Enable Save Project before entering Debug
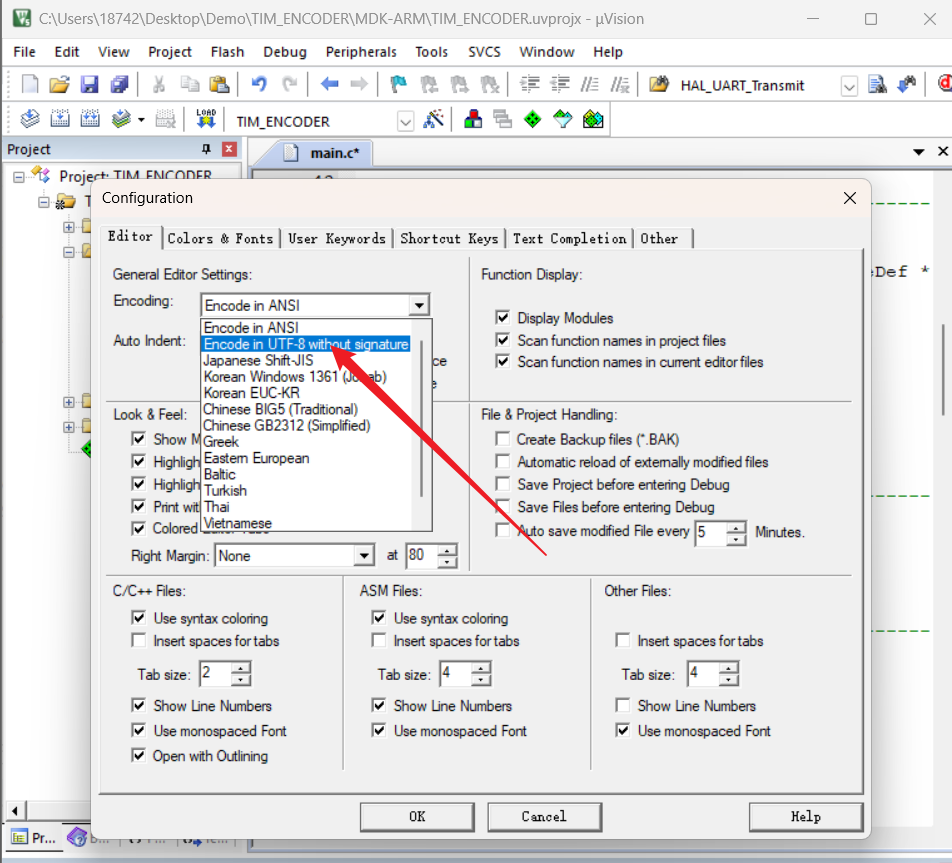952x863 pixels. 502,484
